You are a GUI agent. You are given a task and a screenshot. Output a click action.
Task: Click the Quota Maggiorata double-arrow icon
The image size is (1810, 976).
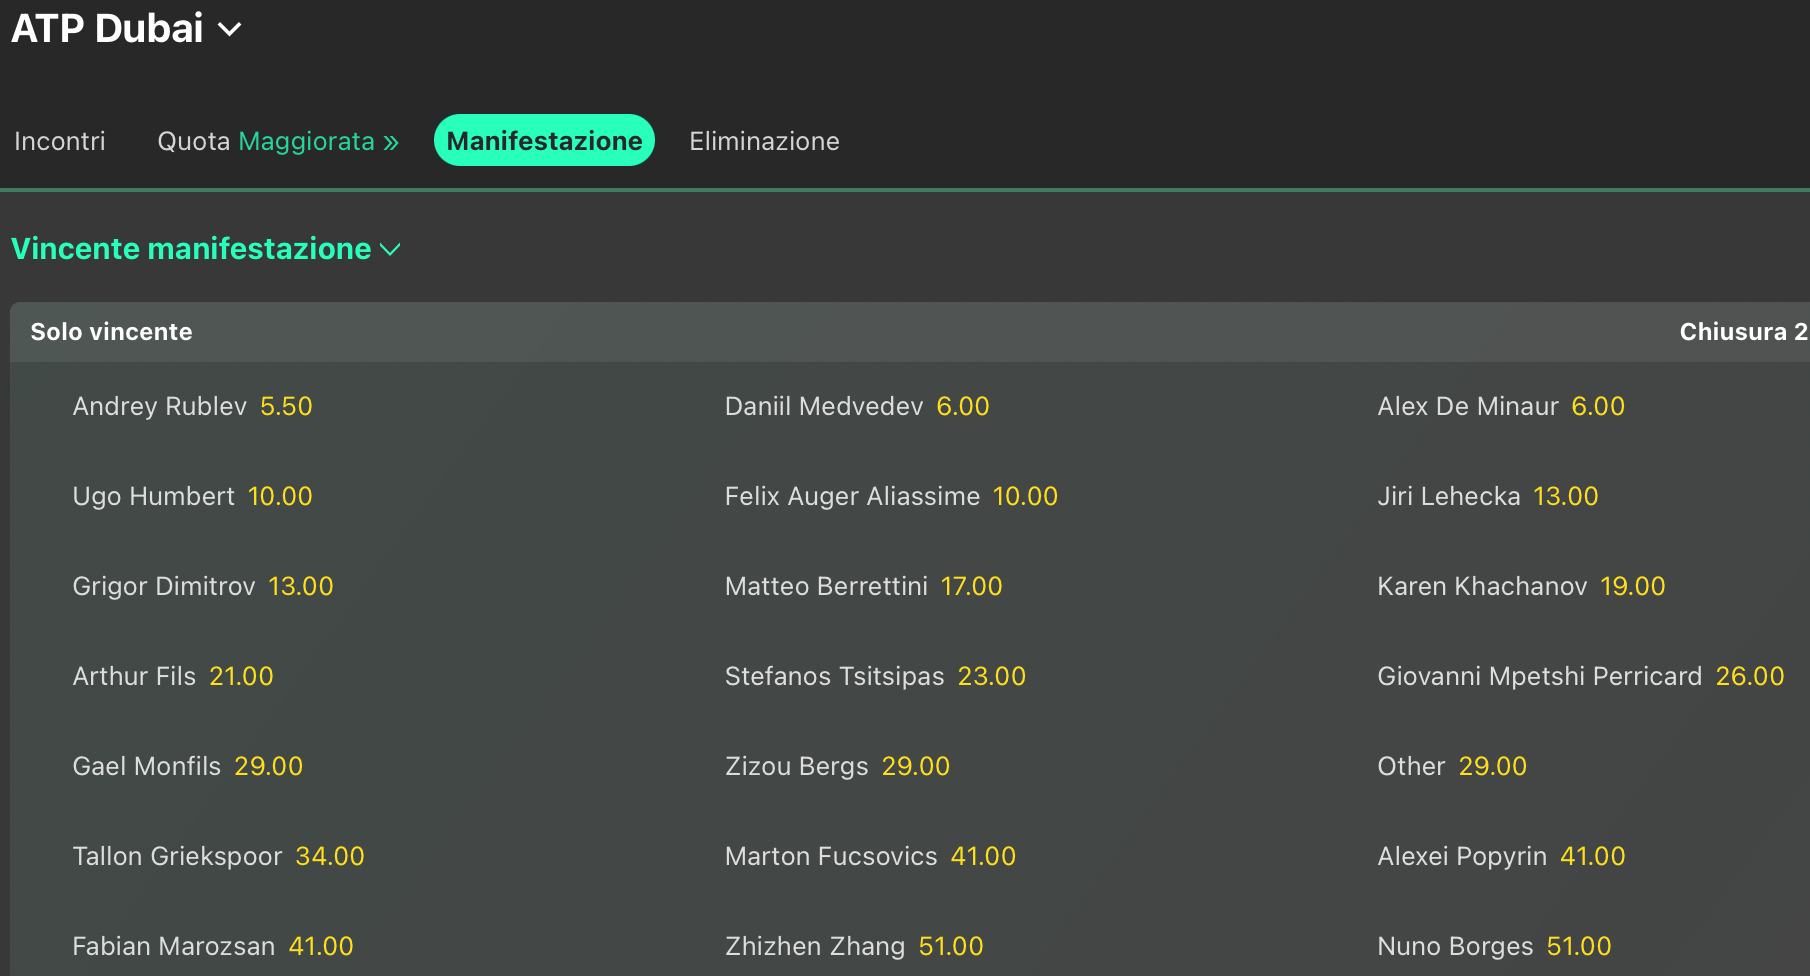[x=391, y=142]
